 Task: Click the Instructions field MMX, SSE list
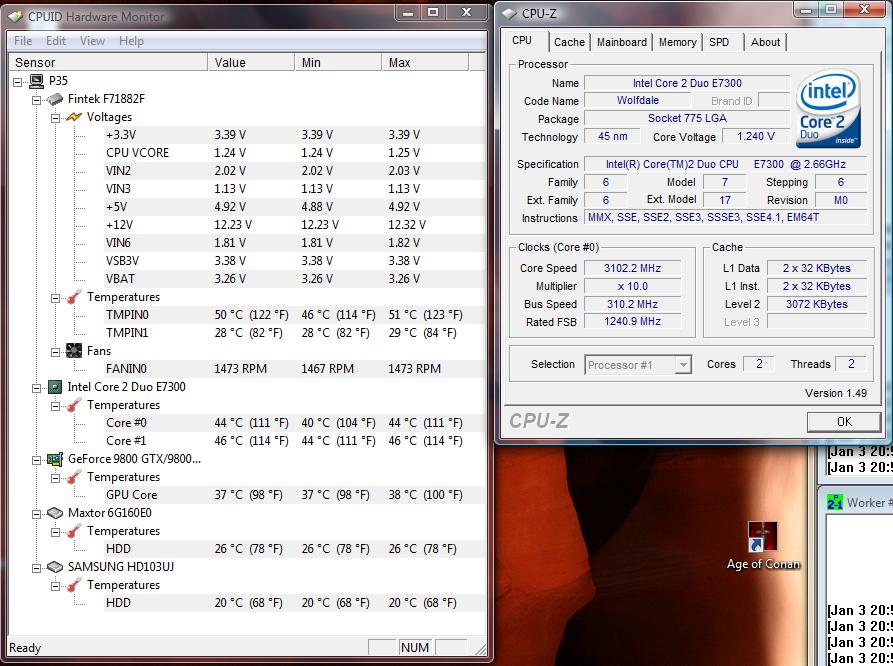point(726,218)
